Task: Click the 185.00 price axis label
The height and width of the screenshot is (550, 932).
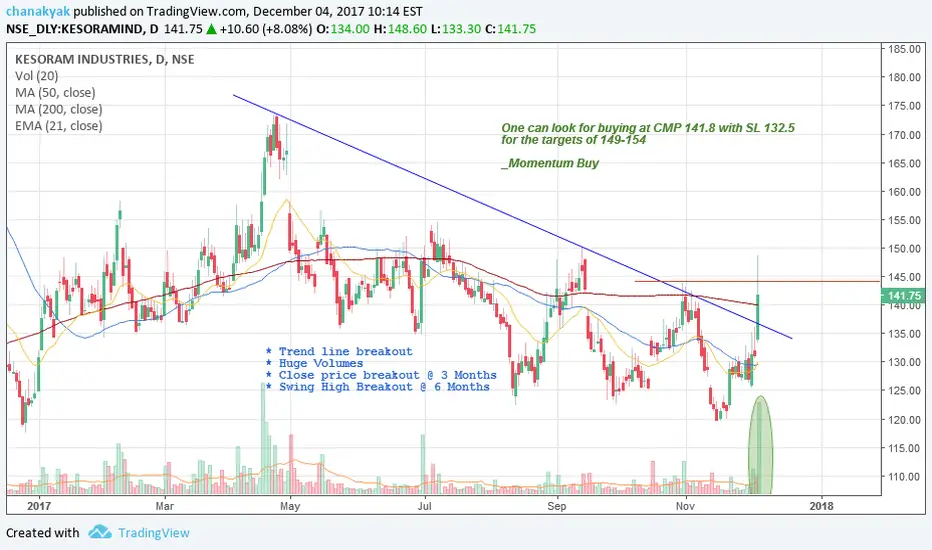Action: (905, 49)
